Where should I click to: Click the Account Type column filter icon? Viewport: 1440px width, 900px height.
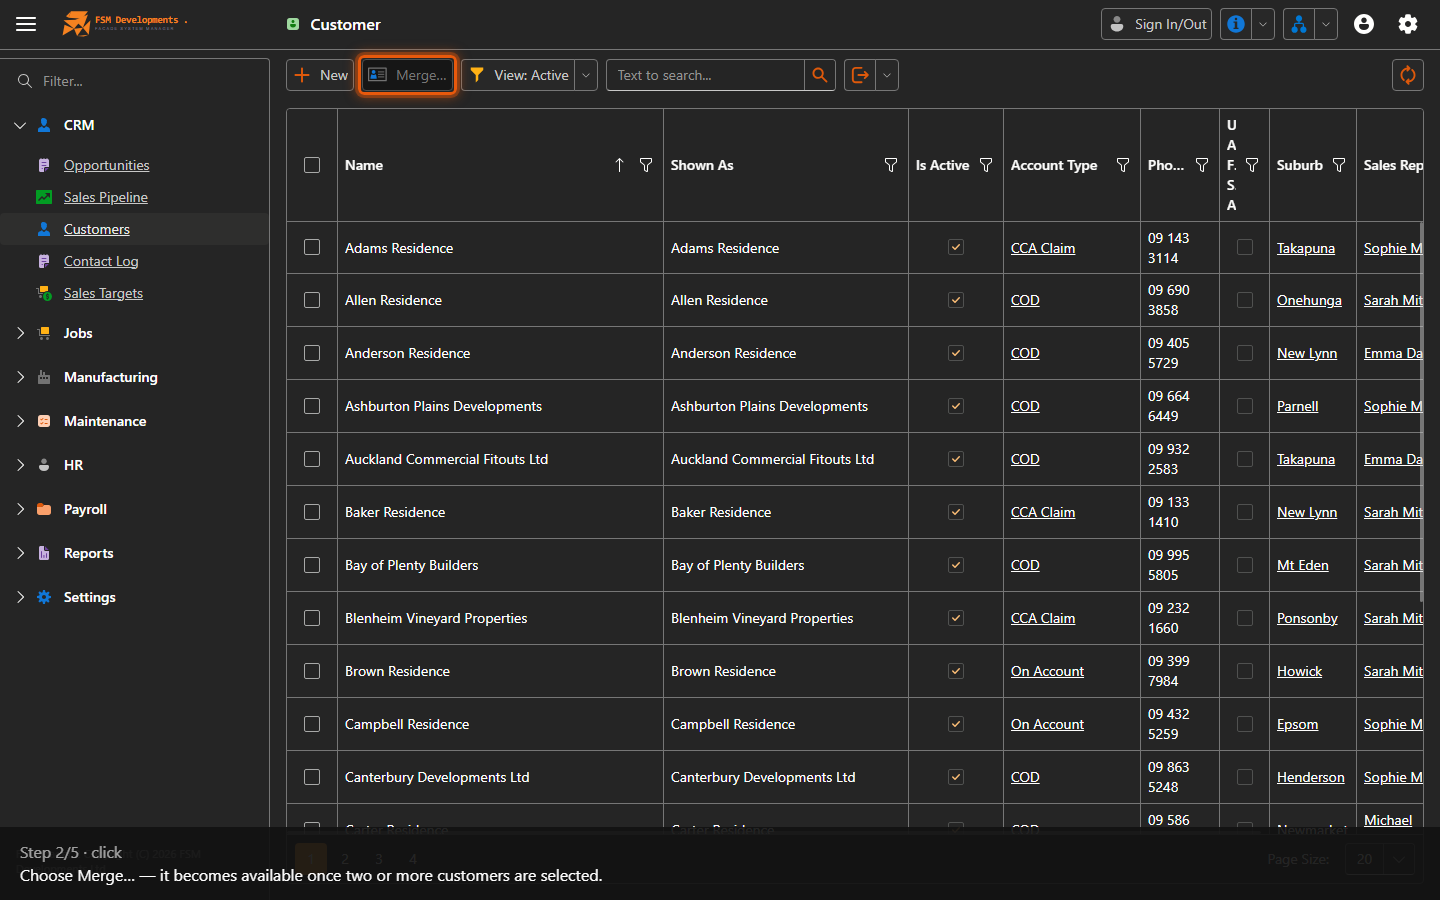point(1123,165)
